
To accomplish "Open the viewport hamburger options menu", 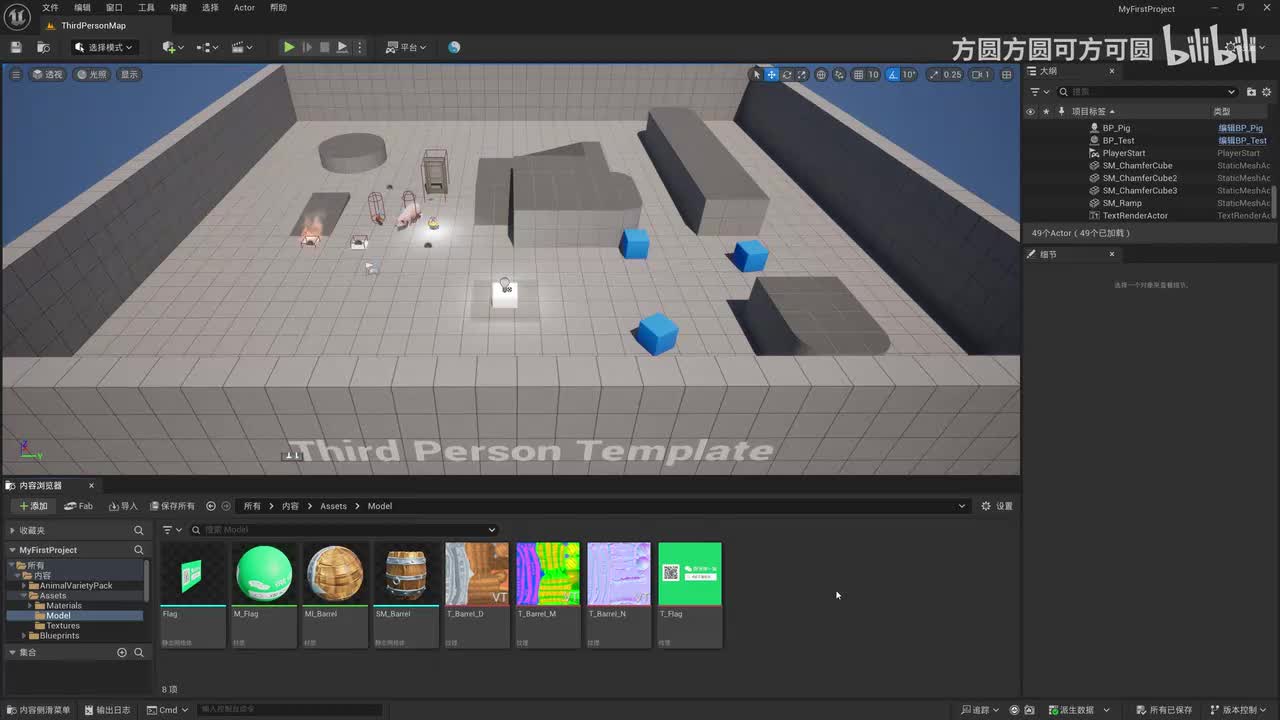I will 15,74.
